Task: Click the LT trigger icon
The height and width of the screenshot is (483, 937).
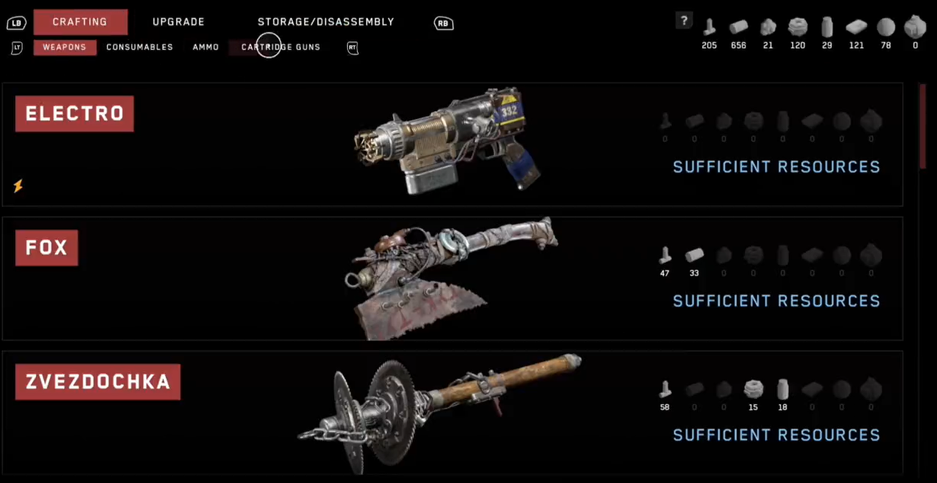Action: (x=17, y=48)
